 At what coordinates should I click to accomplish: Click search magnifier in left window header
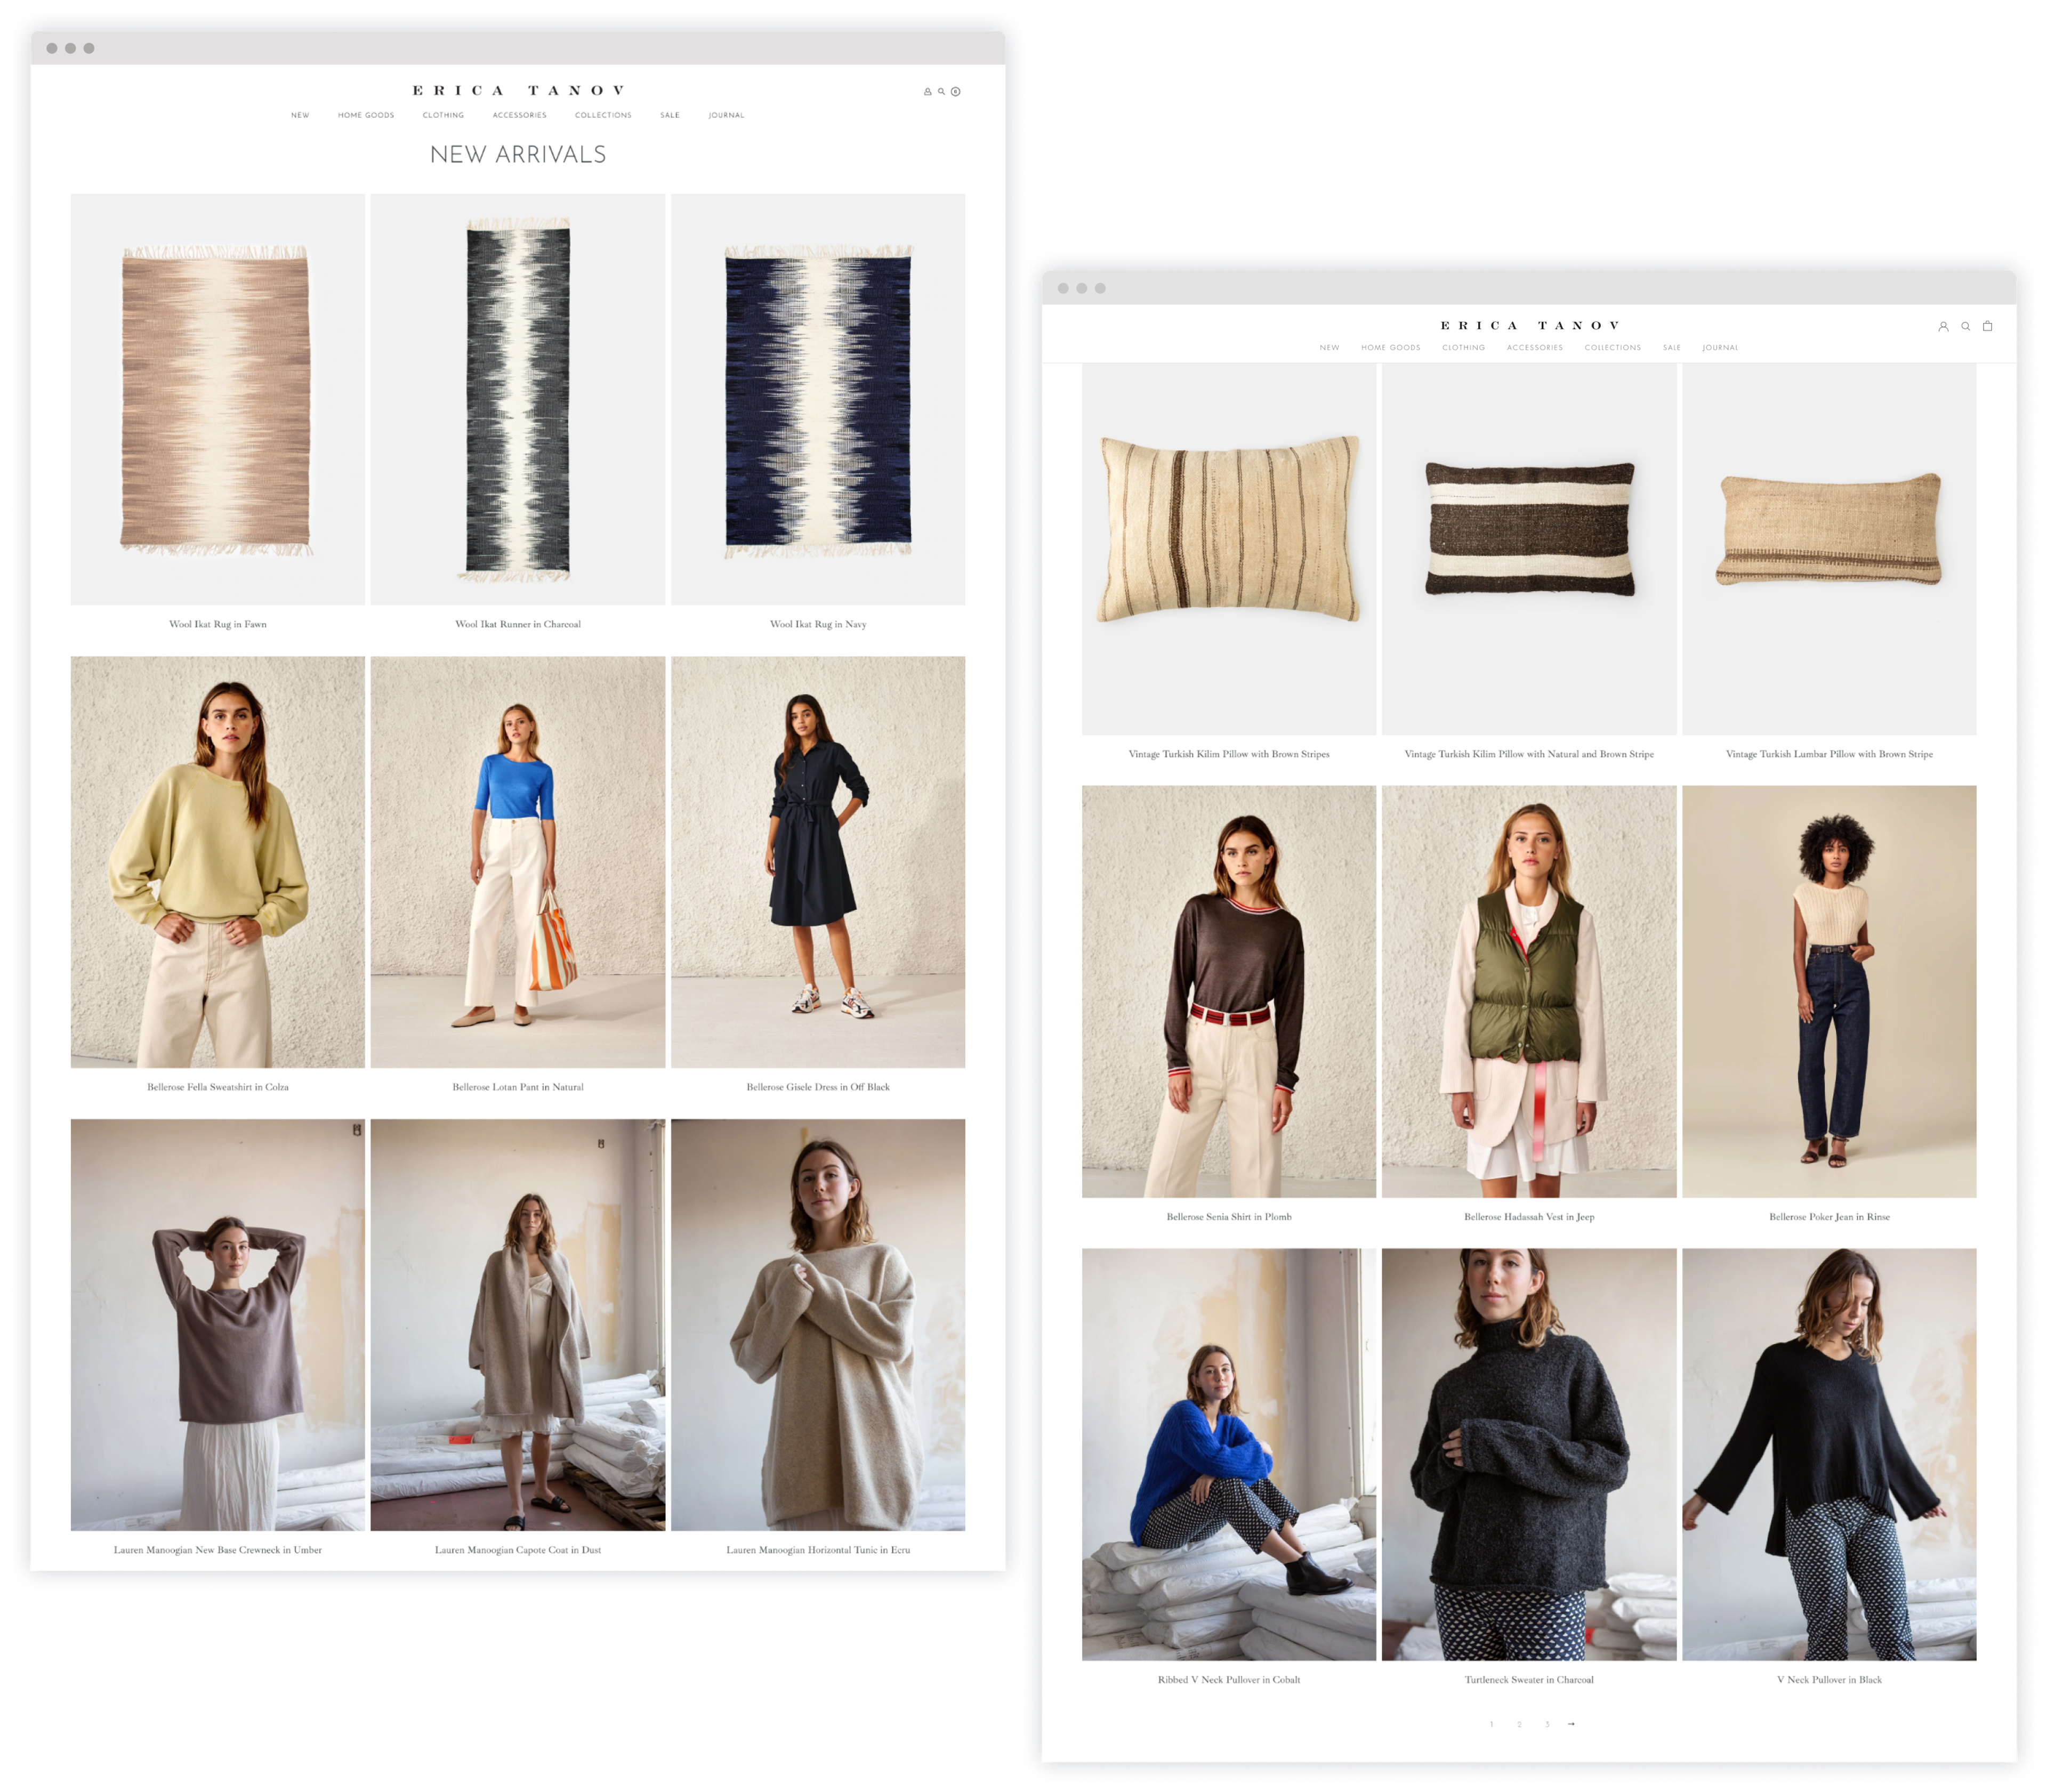coord(941,91)
